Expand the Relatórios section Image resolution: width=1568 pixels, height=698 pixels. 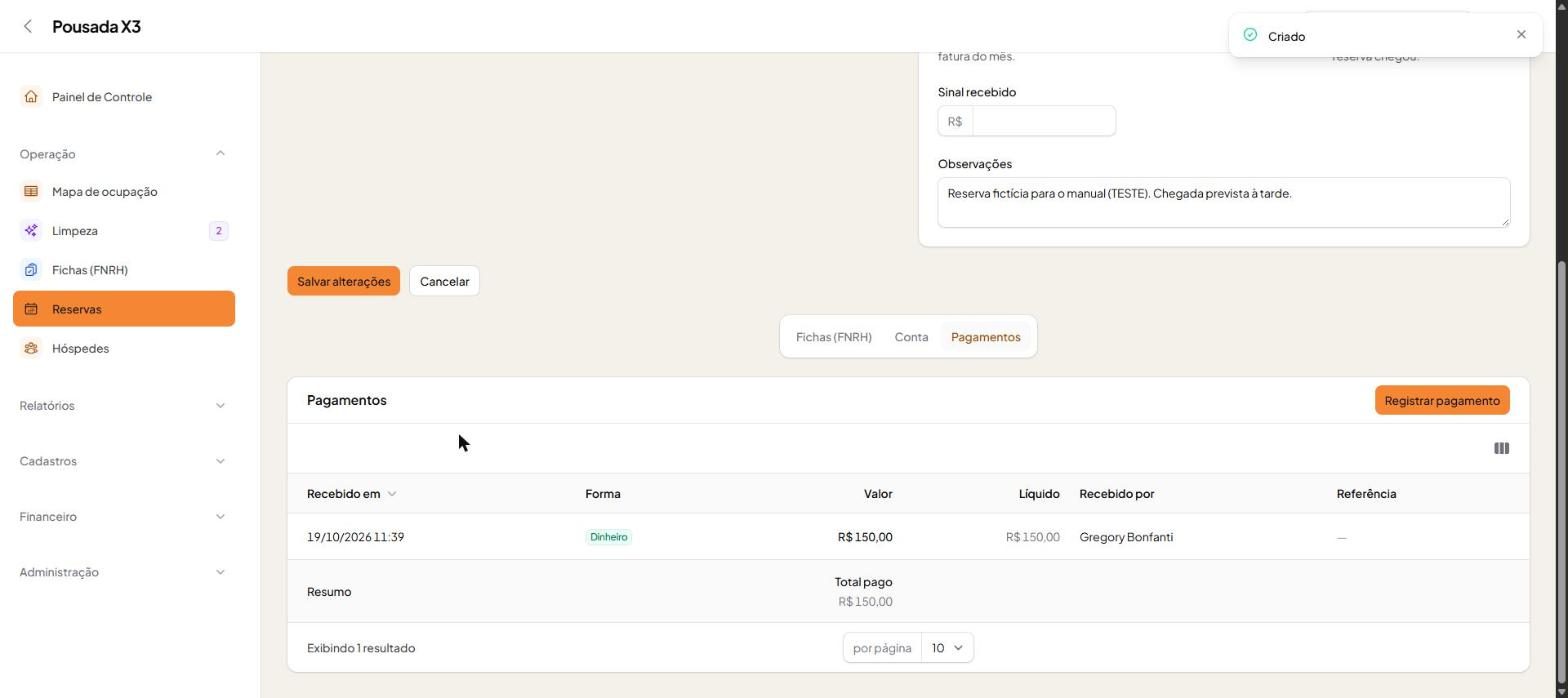220,405
